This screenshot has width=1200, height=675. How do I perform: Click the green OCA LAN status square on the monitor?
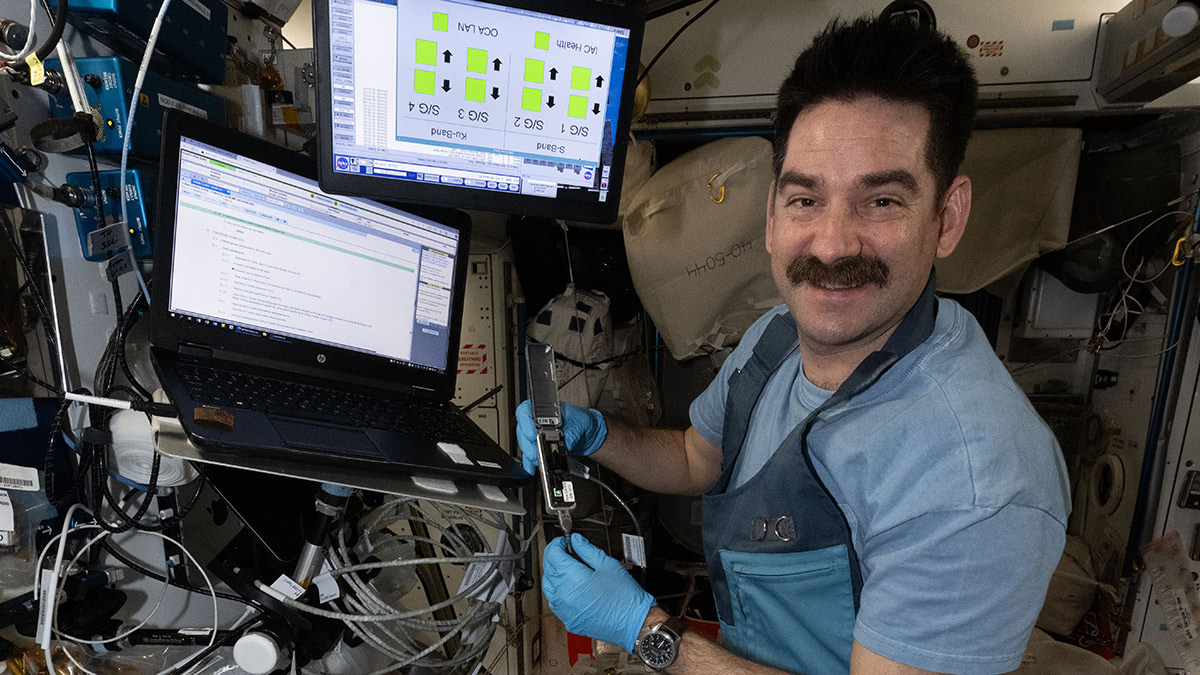[440, 22]
